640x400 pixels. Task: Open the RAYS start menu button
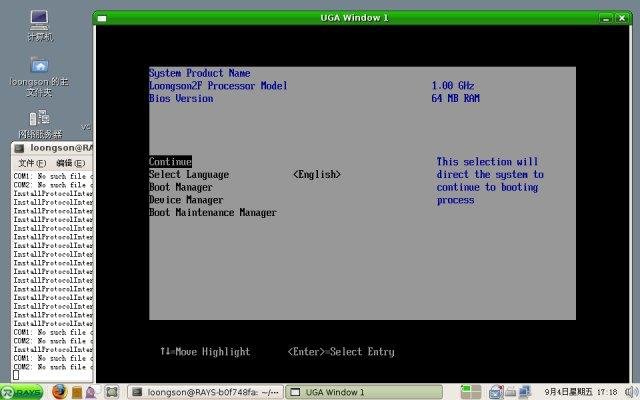click(x=22, y=392)
